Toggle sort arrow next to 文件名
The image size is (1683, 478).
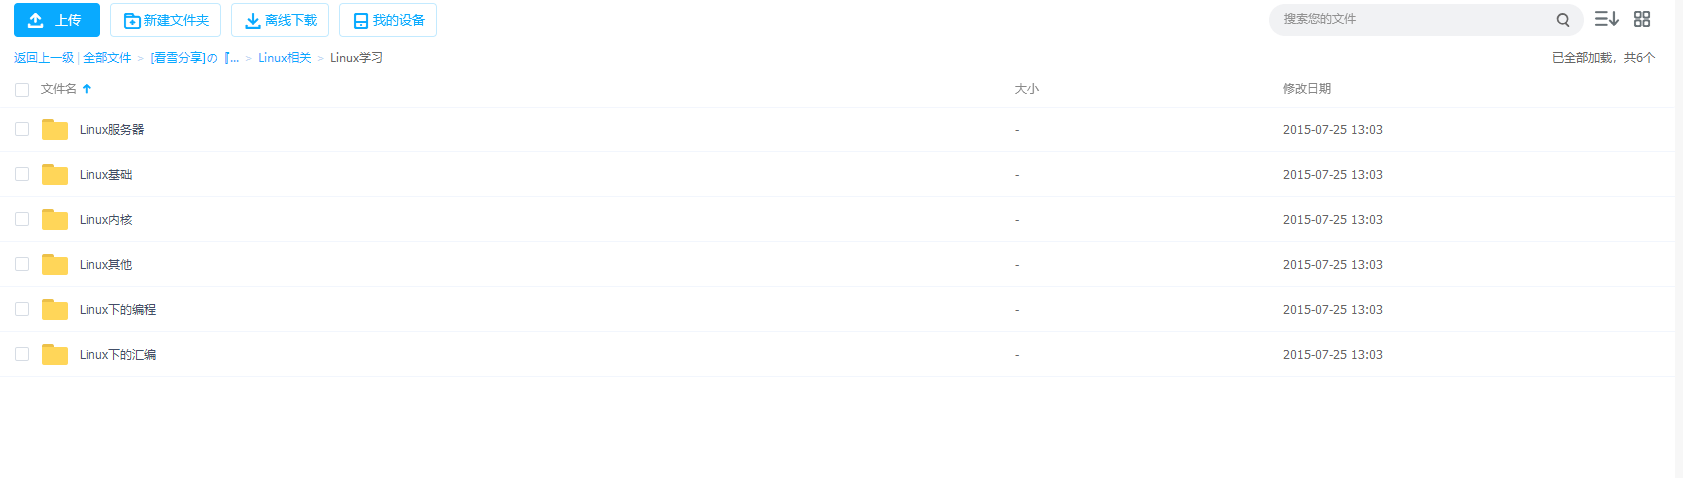tap(87, 89)
